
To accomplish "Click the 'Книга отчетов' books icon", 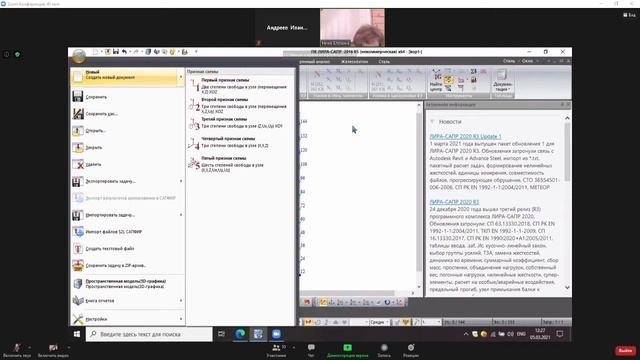I will click(78, 300).
